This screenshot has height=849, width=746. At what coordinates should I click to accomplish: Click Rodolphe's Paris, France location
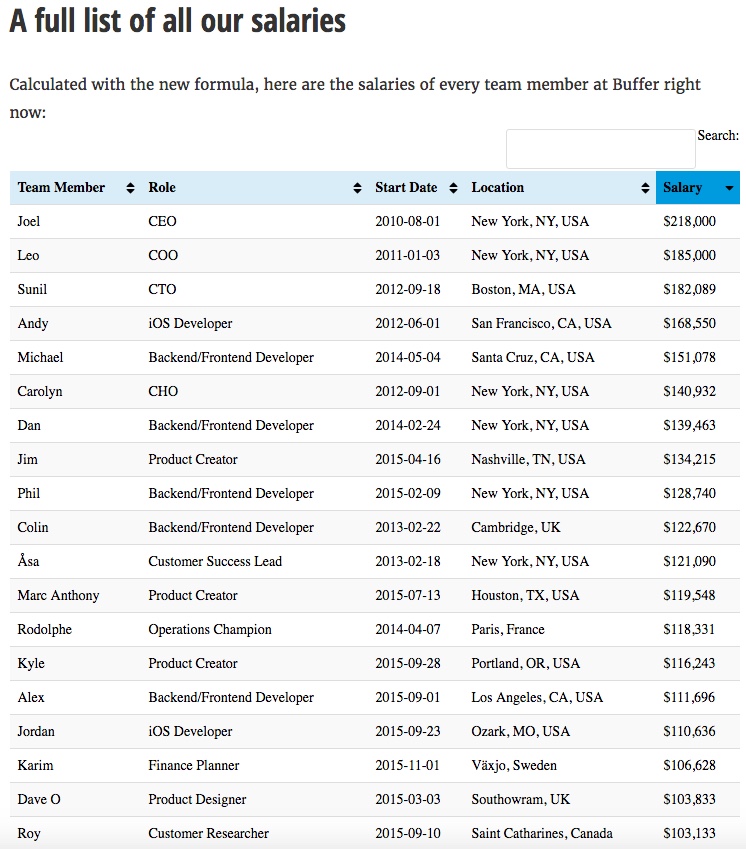point(508,630)
